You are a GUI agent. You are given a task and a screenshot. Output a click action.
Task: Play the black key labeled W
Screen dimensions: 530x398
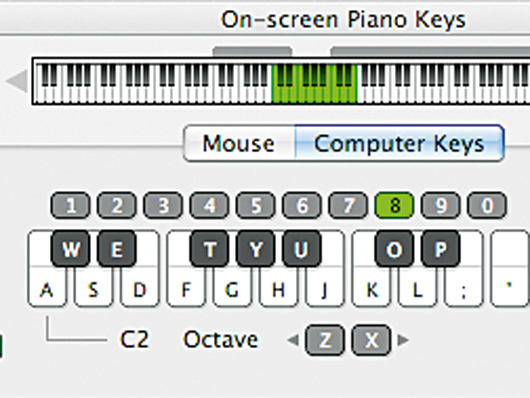[x=70, y=249]
